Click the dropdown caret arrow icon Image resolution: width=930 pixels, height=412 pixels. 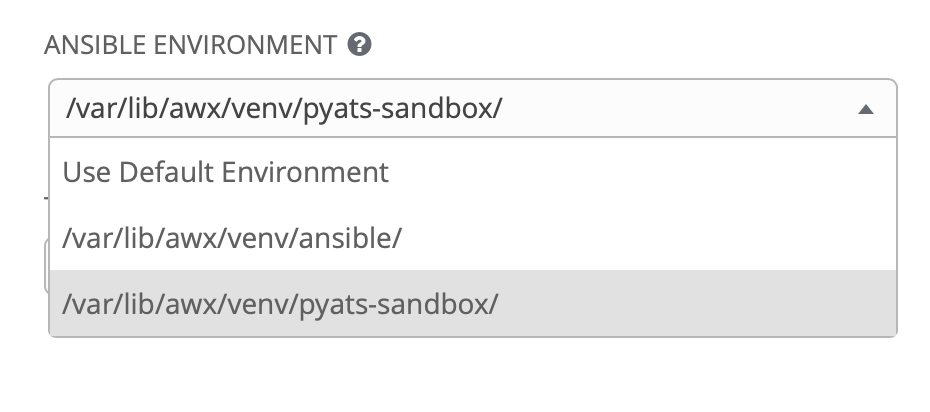tap(867, 109)
